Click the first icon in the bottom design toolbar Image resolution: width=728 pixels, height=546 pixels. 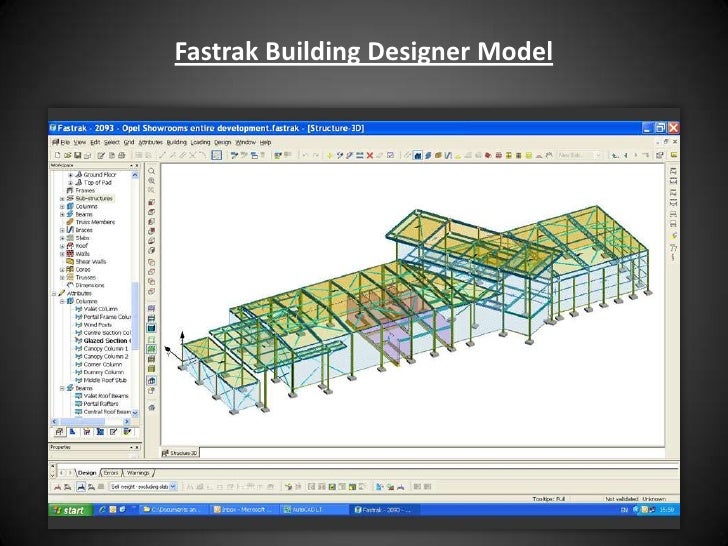58,487
